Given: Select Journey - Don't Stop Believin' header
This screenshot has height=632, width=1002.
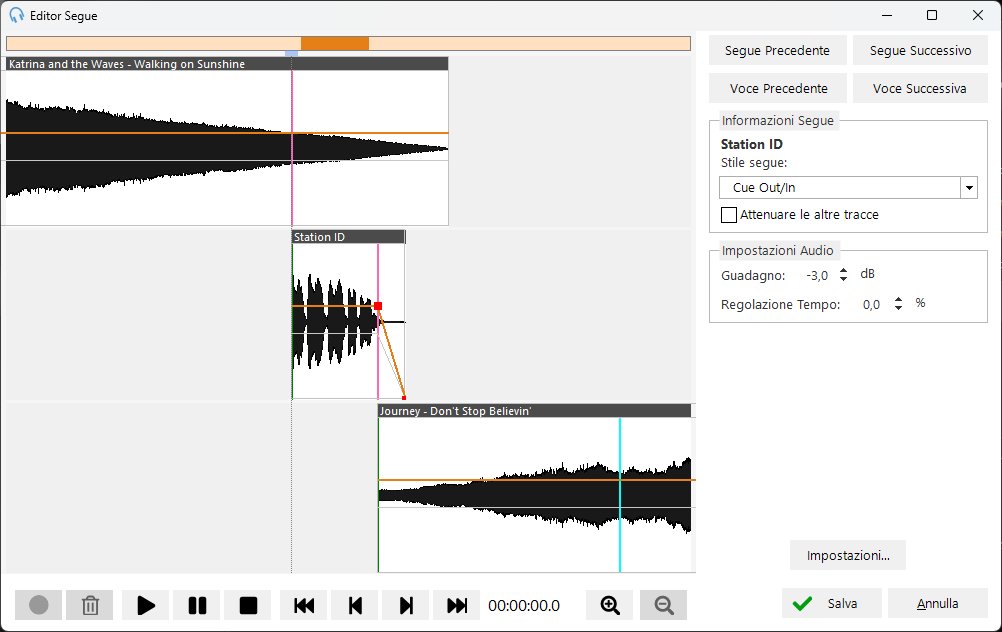Looking at the screenshot, I should pyautogui.click(x=534, y=411).
